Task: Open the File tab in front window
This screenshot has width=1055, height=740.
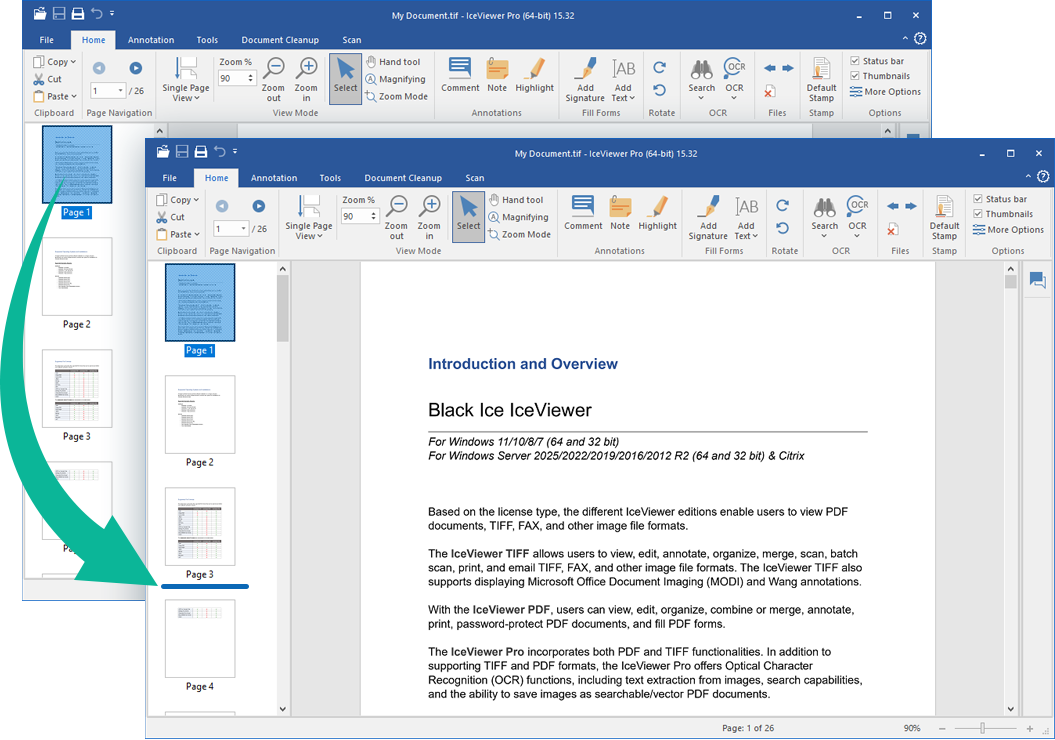Action: (170, 178)
